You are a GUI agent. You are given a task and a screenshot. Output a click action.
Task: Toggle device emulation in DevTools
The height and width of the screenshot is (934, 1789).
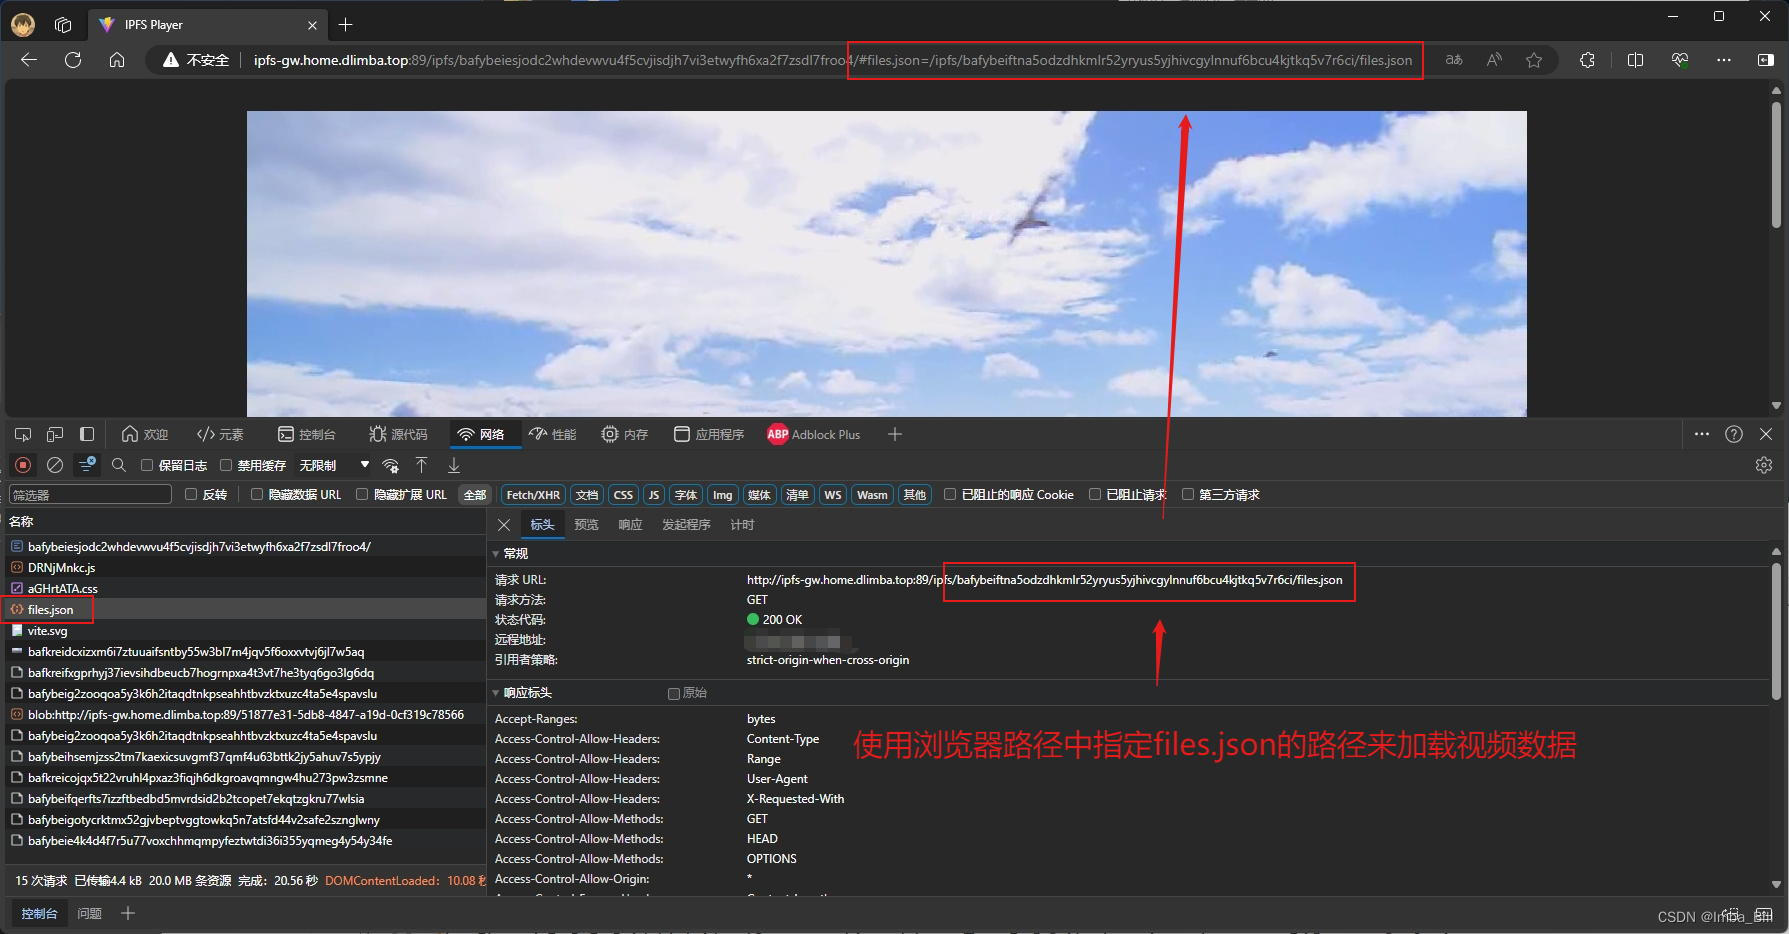55,434
